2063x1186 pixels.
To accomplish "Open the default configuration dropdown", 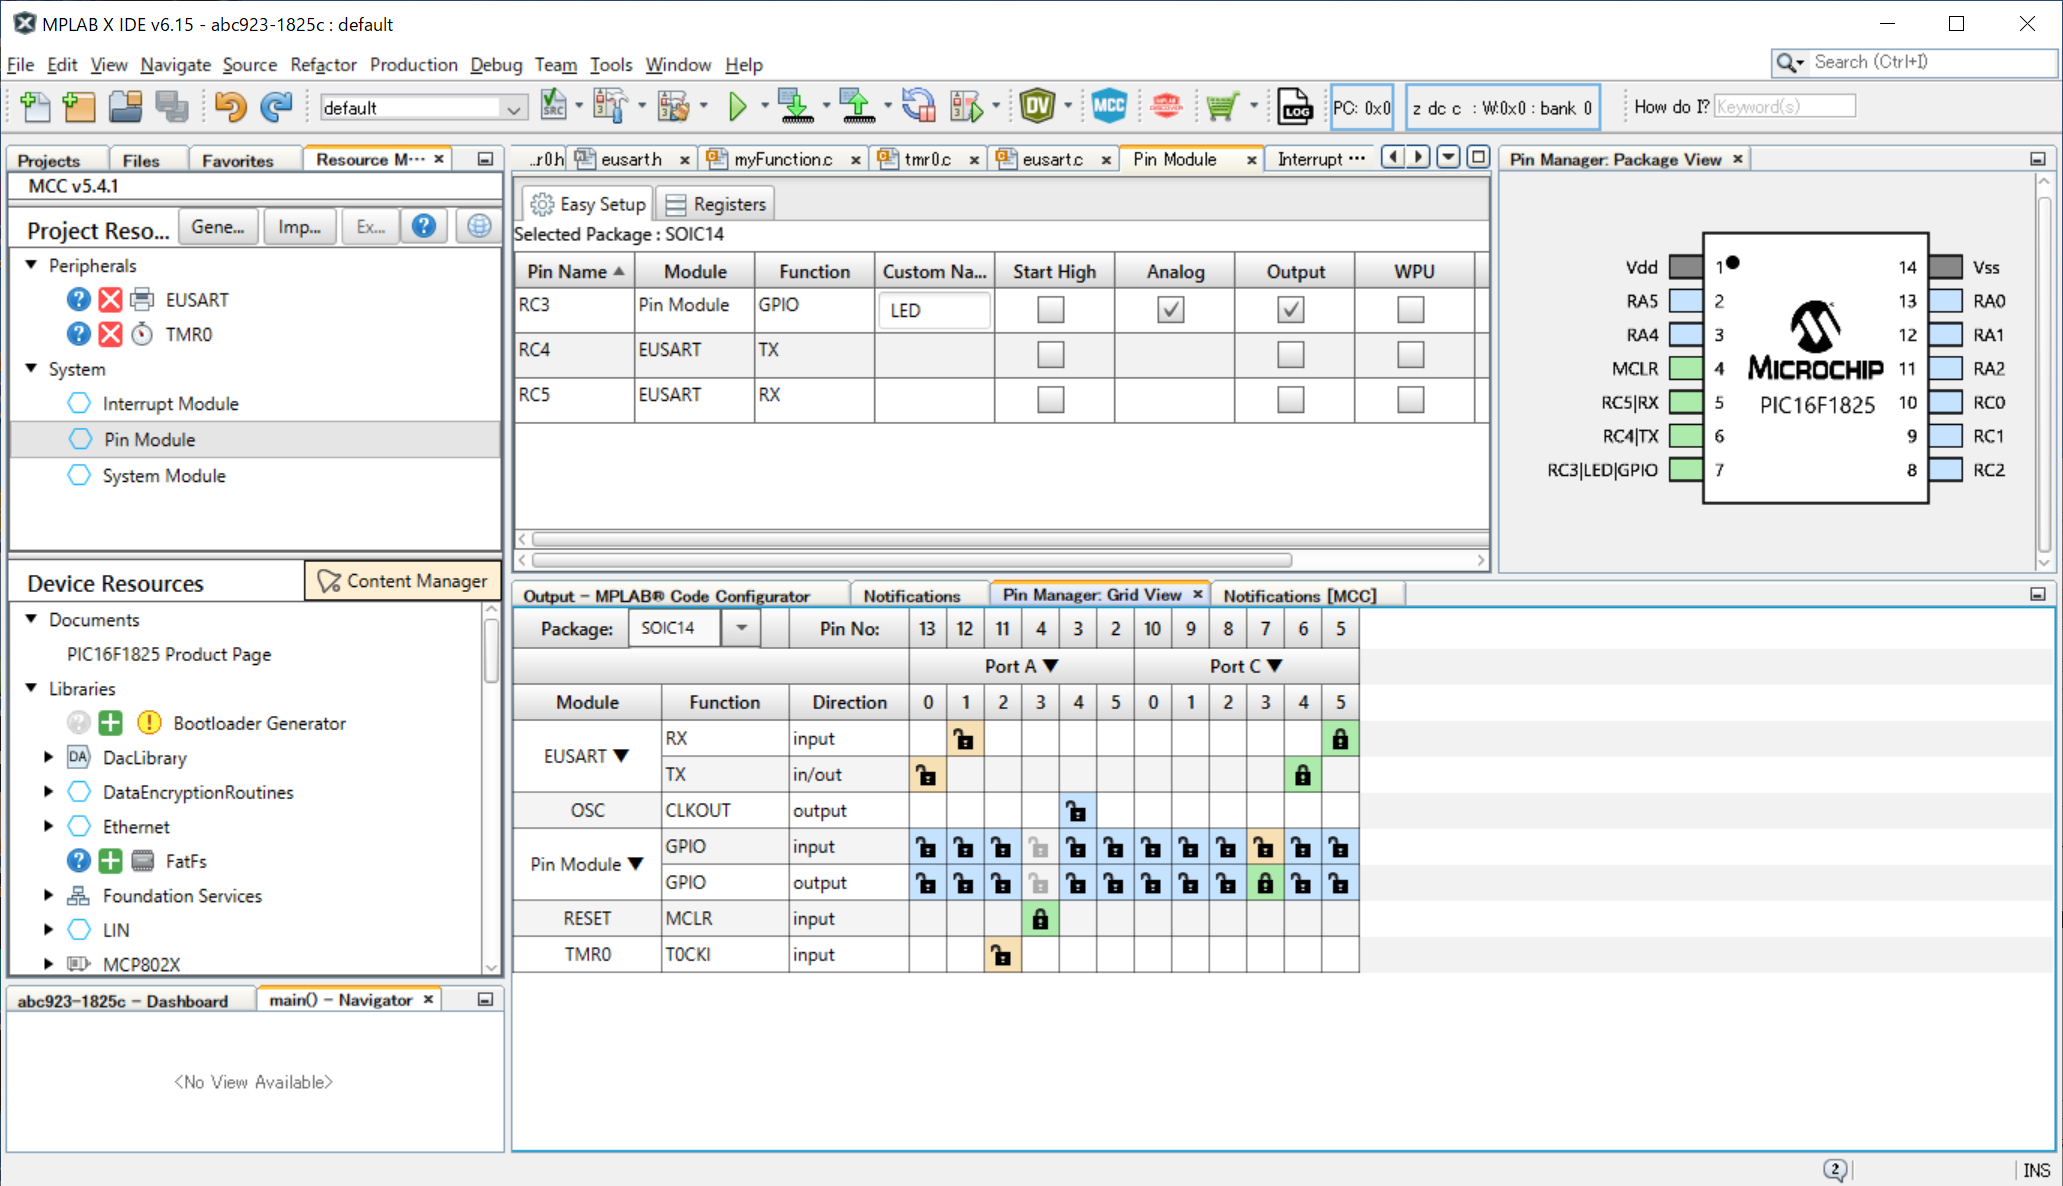I will [x=513, y=108].
